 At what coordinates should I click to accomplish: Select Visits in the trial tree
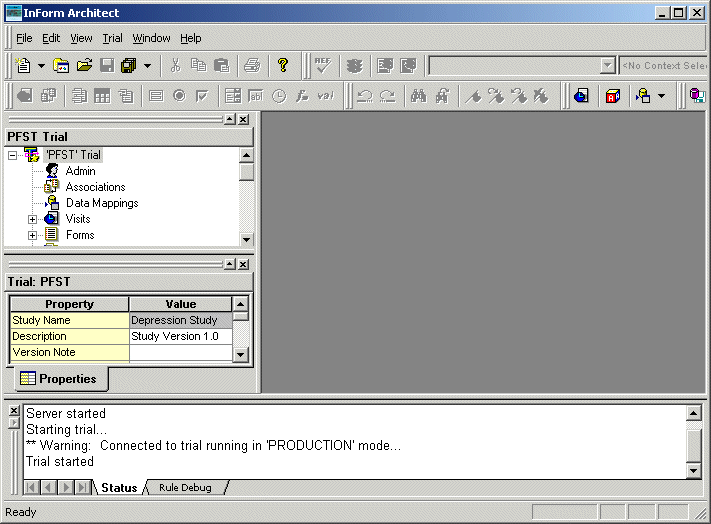(78, 219)
